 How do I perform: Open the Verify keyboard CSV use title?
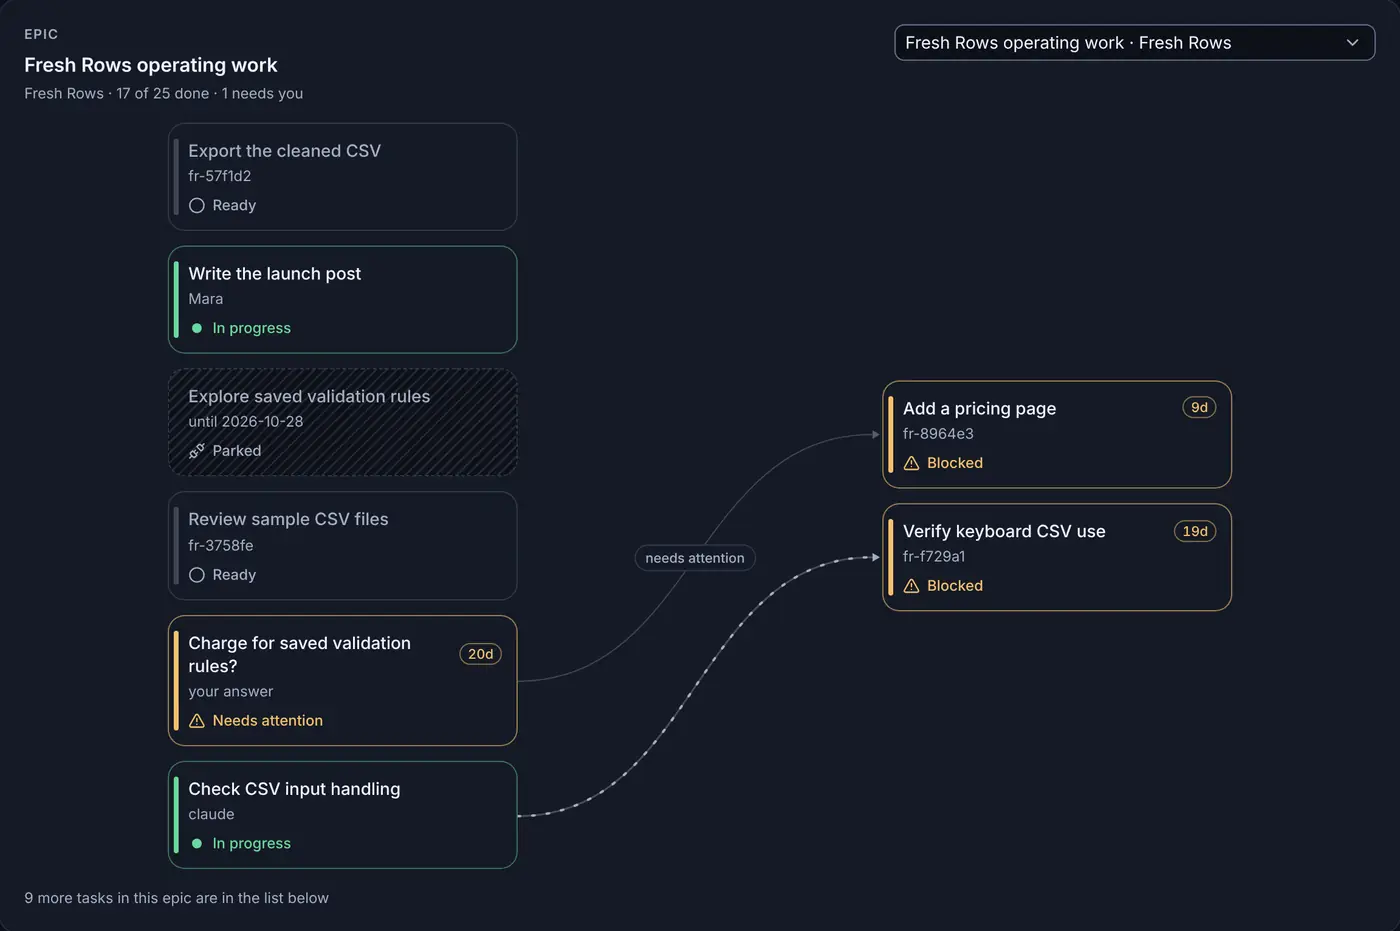[x=1004, y=531]
